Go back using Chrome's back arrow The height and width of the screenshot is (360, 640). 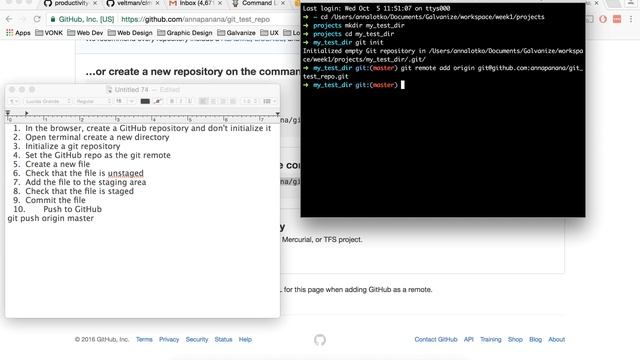[9, 19]
